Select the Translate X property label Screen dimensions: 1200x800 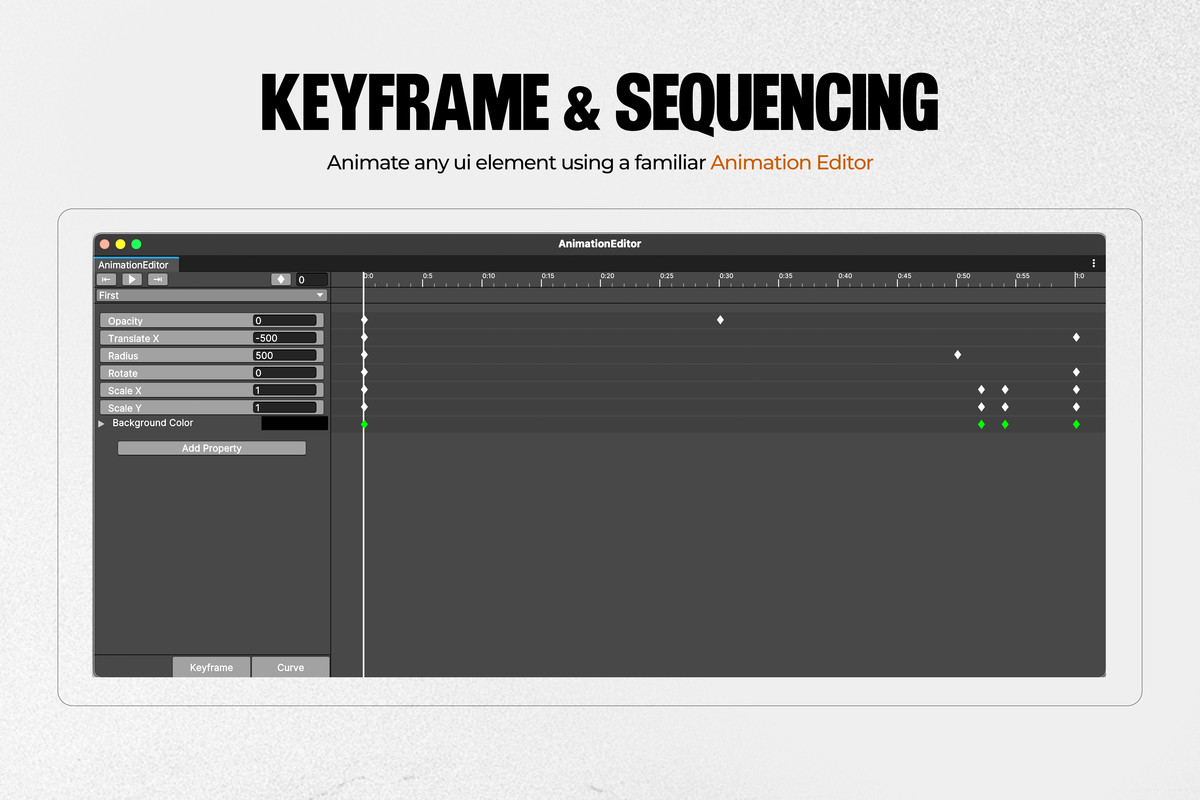pyautogui.click(x=134, y=339)
